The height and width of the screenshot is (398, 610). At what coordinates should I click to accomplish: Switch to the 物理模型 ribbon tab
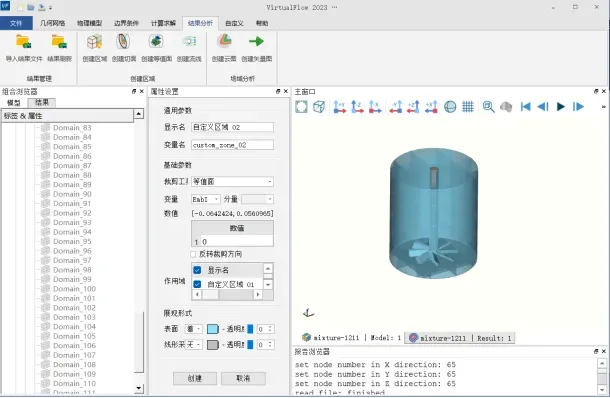[89, 23]
